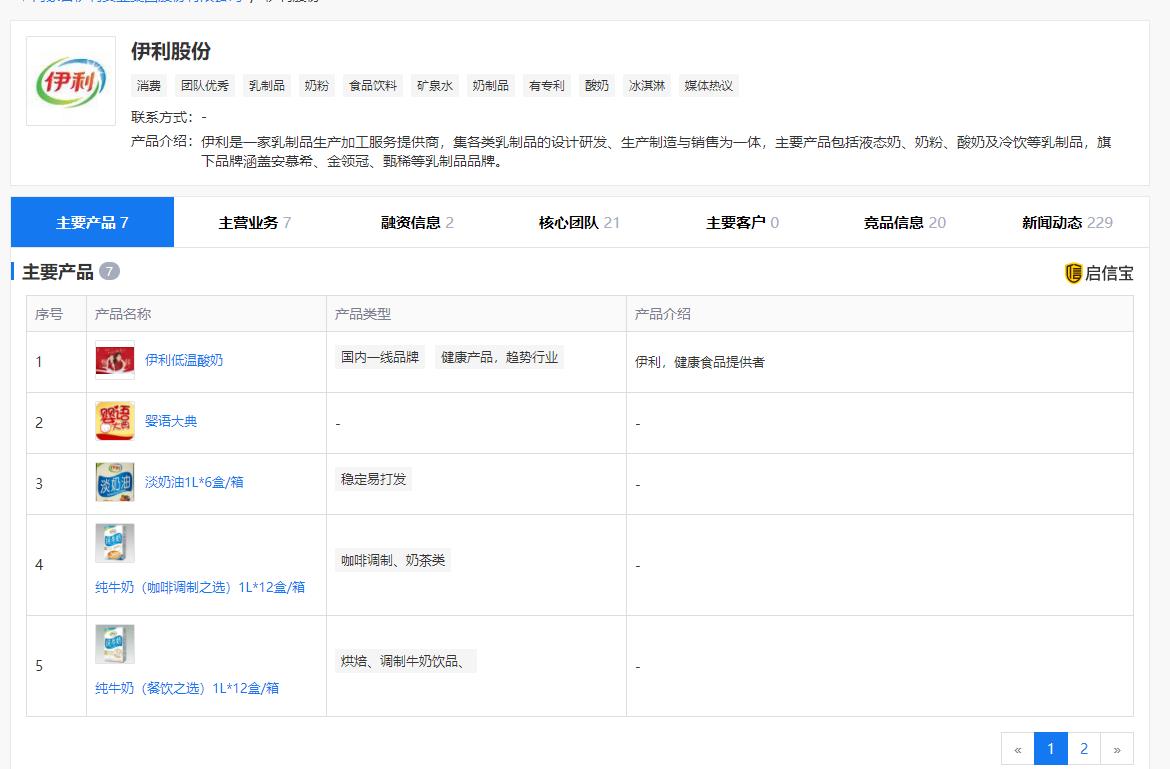1170x769 pixels.
Task: Select the 核心团队 tab
Action: coord(579,222)
